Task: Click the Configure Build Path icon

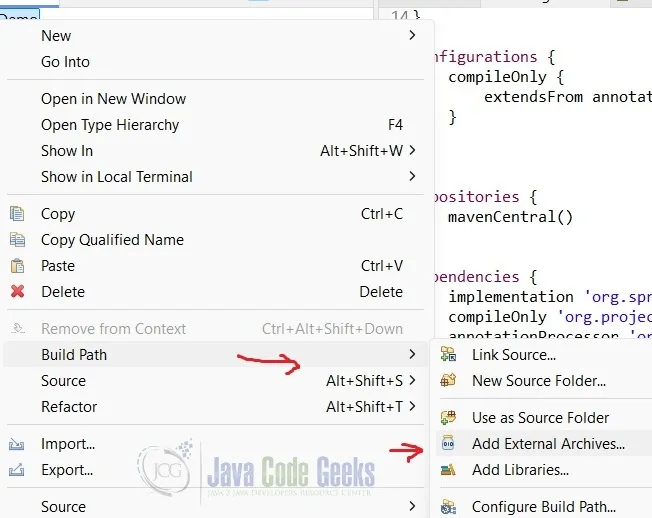Action: pos(448,507)
